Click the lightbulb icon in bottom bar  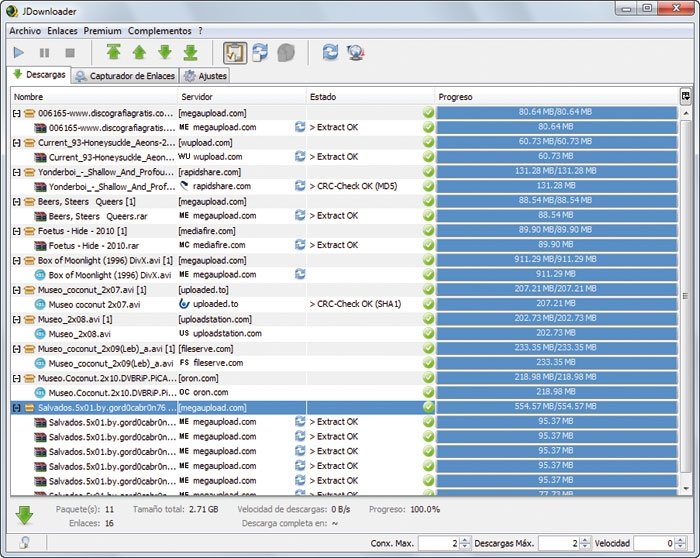(25, 543)
